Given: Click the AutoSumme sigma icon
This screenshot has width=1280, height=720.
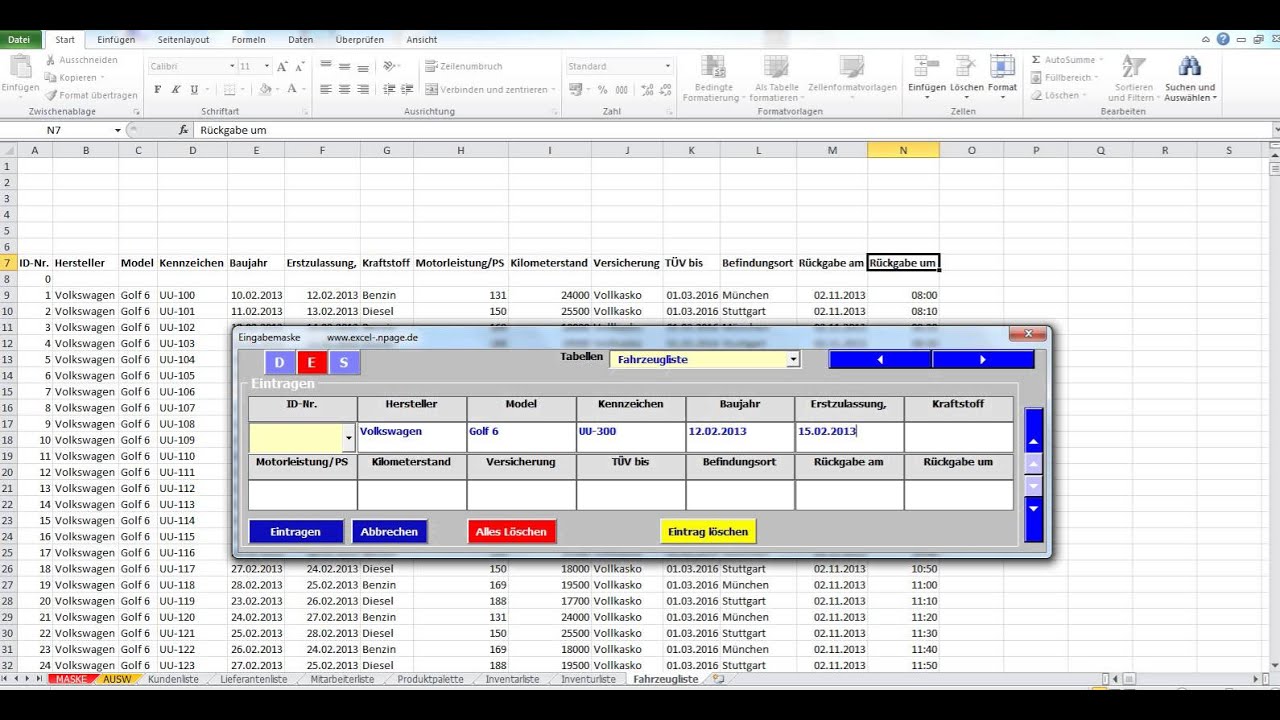Looking at the screenshot, I should point(1036,60).
